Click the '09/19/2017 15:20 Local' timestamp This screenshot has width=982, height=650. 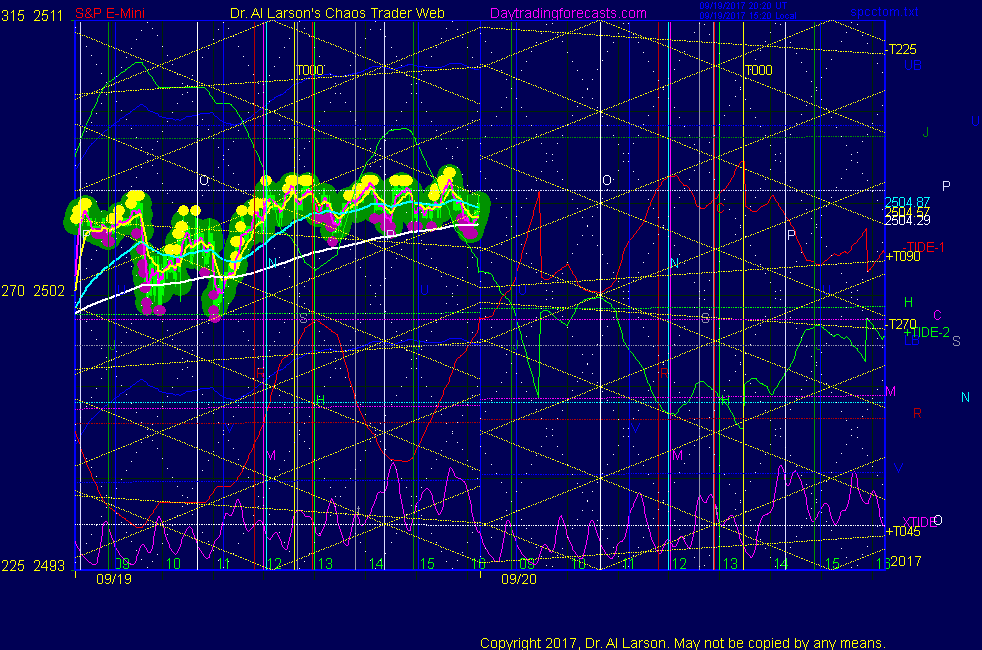(x=748, y=16)
